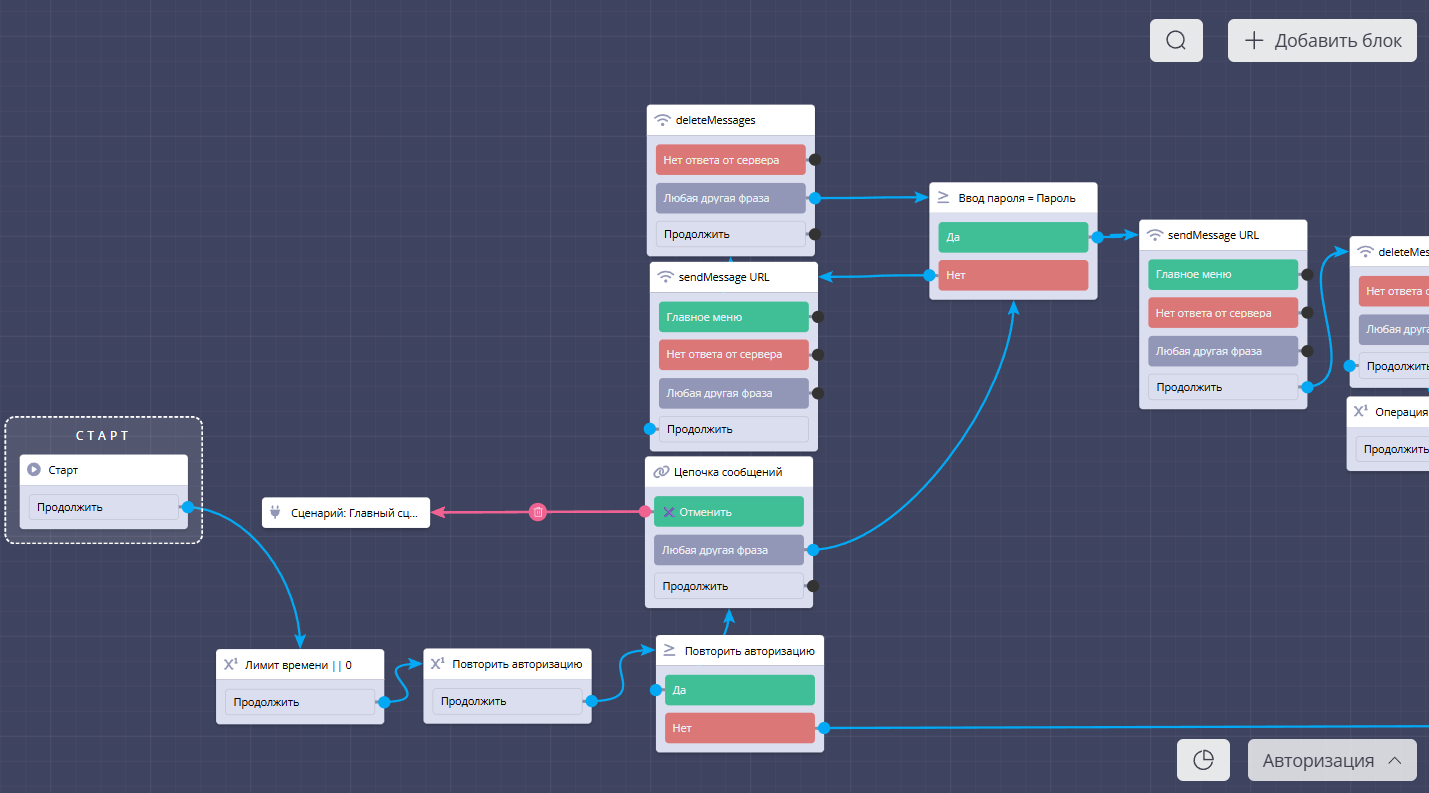Click the search magnifier icon button
Screen dimensions: 1429x793
click(x=1176, y=41)
